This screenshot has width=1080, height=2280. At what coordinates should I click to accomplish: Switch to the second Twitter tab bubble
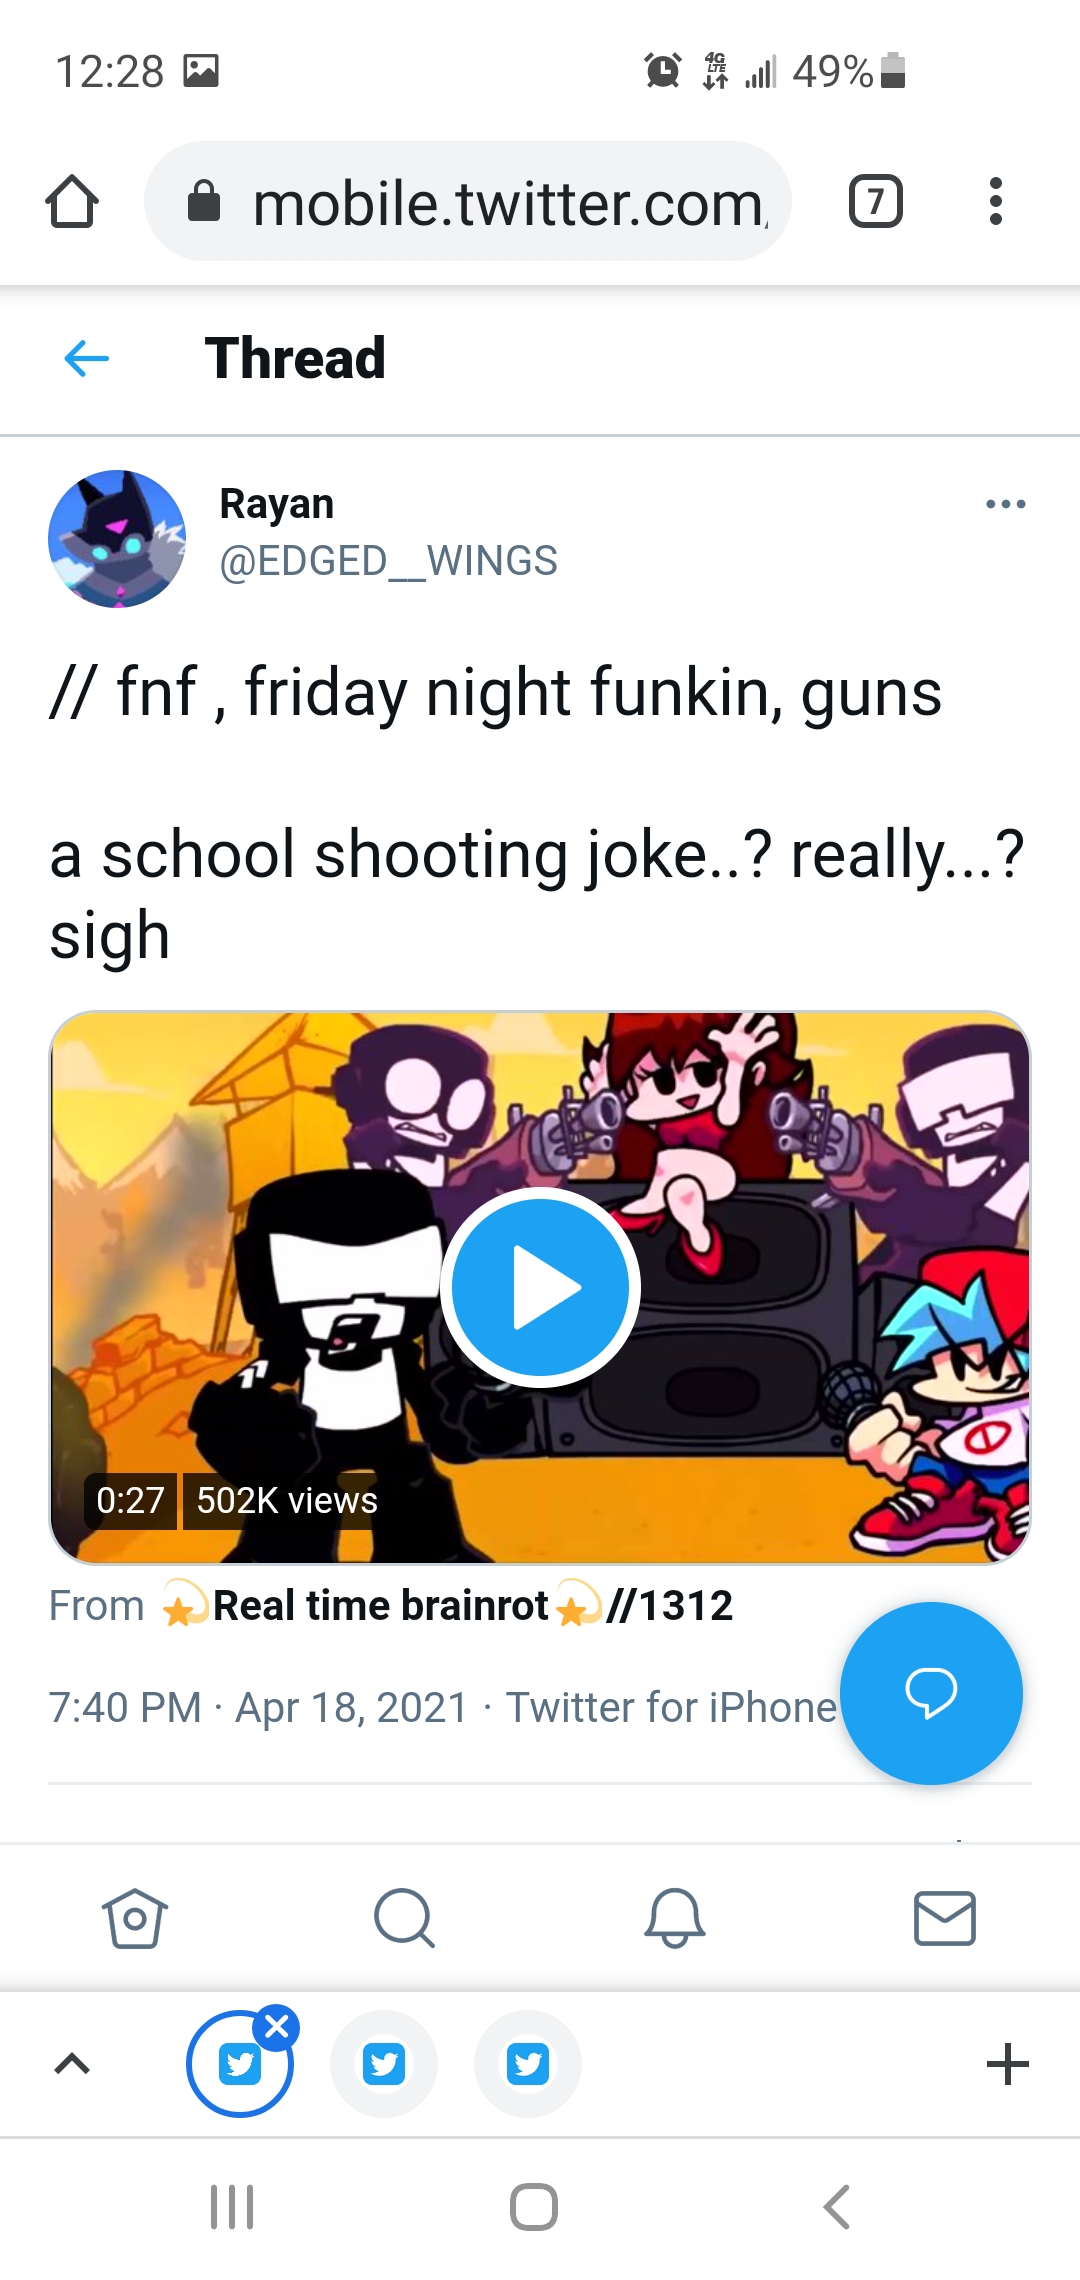(384, 2064)
